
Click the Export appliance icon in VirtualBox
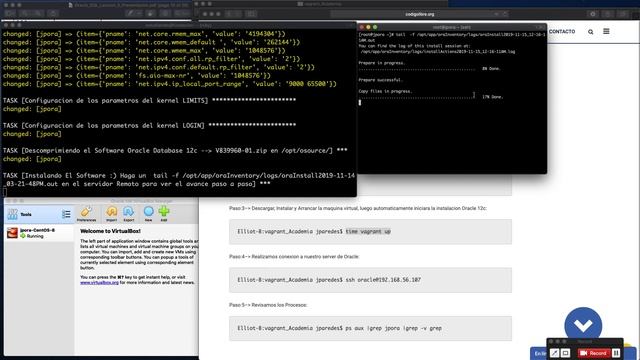(x=129, y=214)
